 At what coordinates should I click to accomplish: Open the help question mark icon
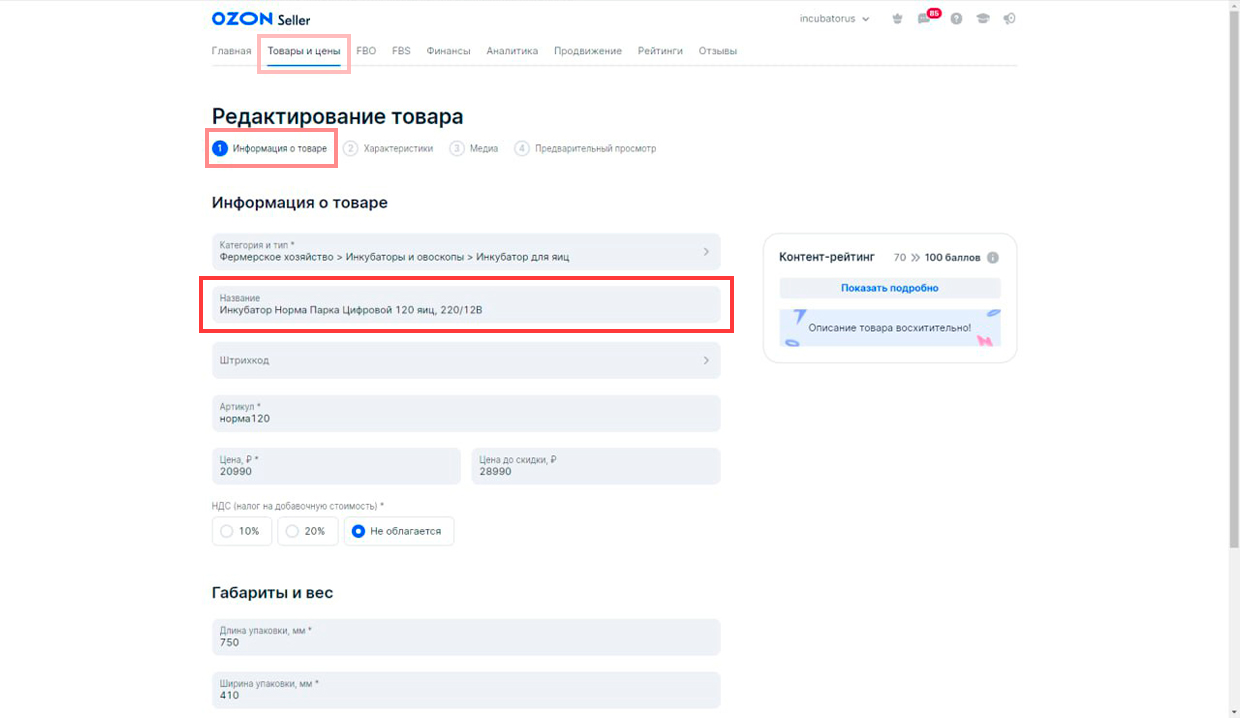point(956,19)
